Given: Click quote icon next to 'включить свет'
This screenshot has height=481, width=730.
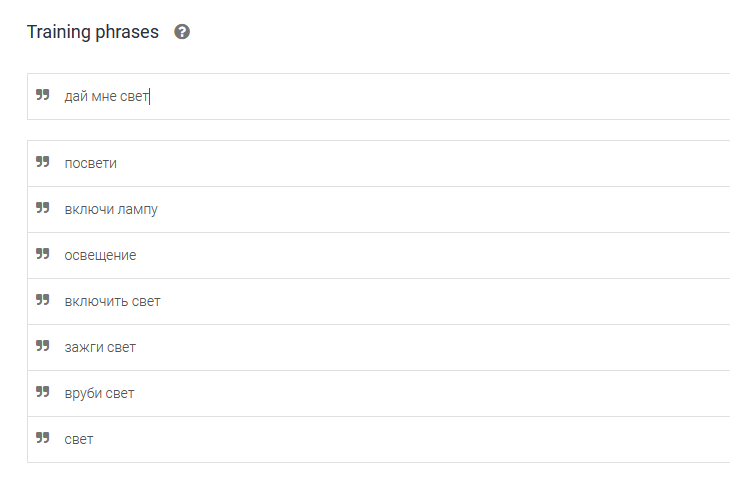Looking at the screenshot, I should (43, 300).
